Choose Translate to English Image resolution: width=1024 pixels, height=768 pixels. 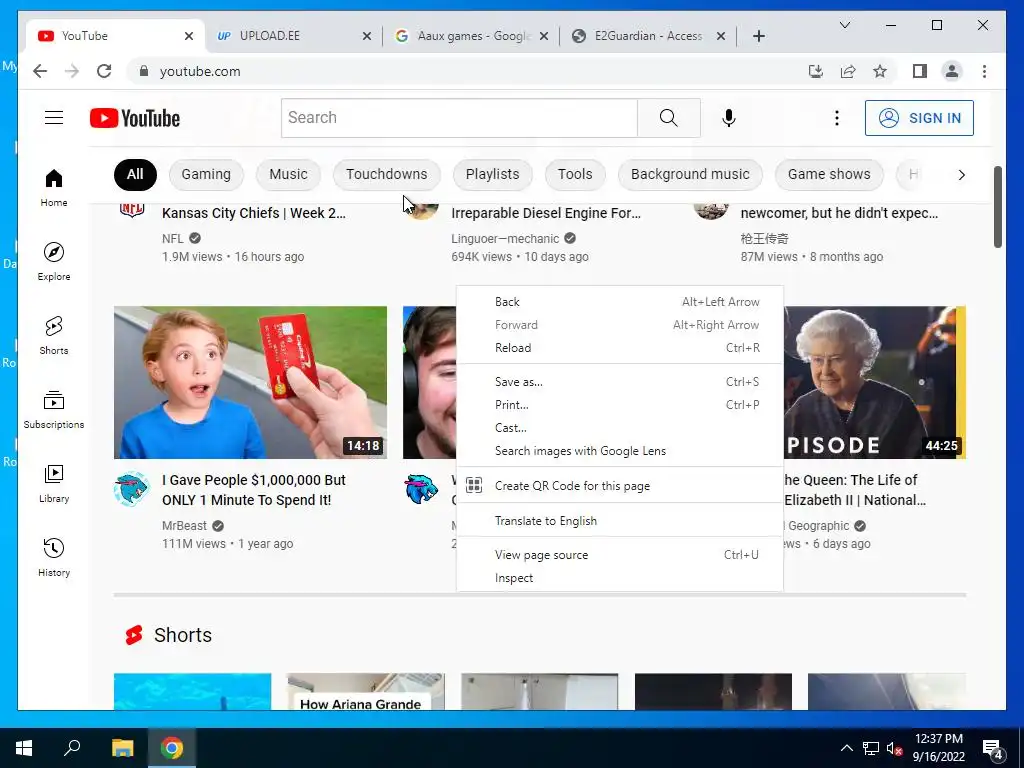pos(619,520)
